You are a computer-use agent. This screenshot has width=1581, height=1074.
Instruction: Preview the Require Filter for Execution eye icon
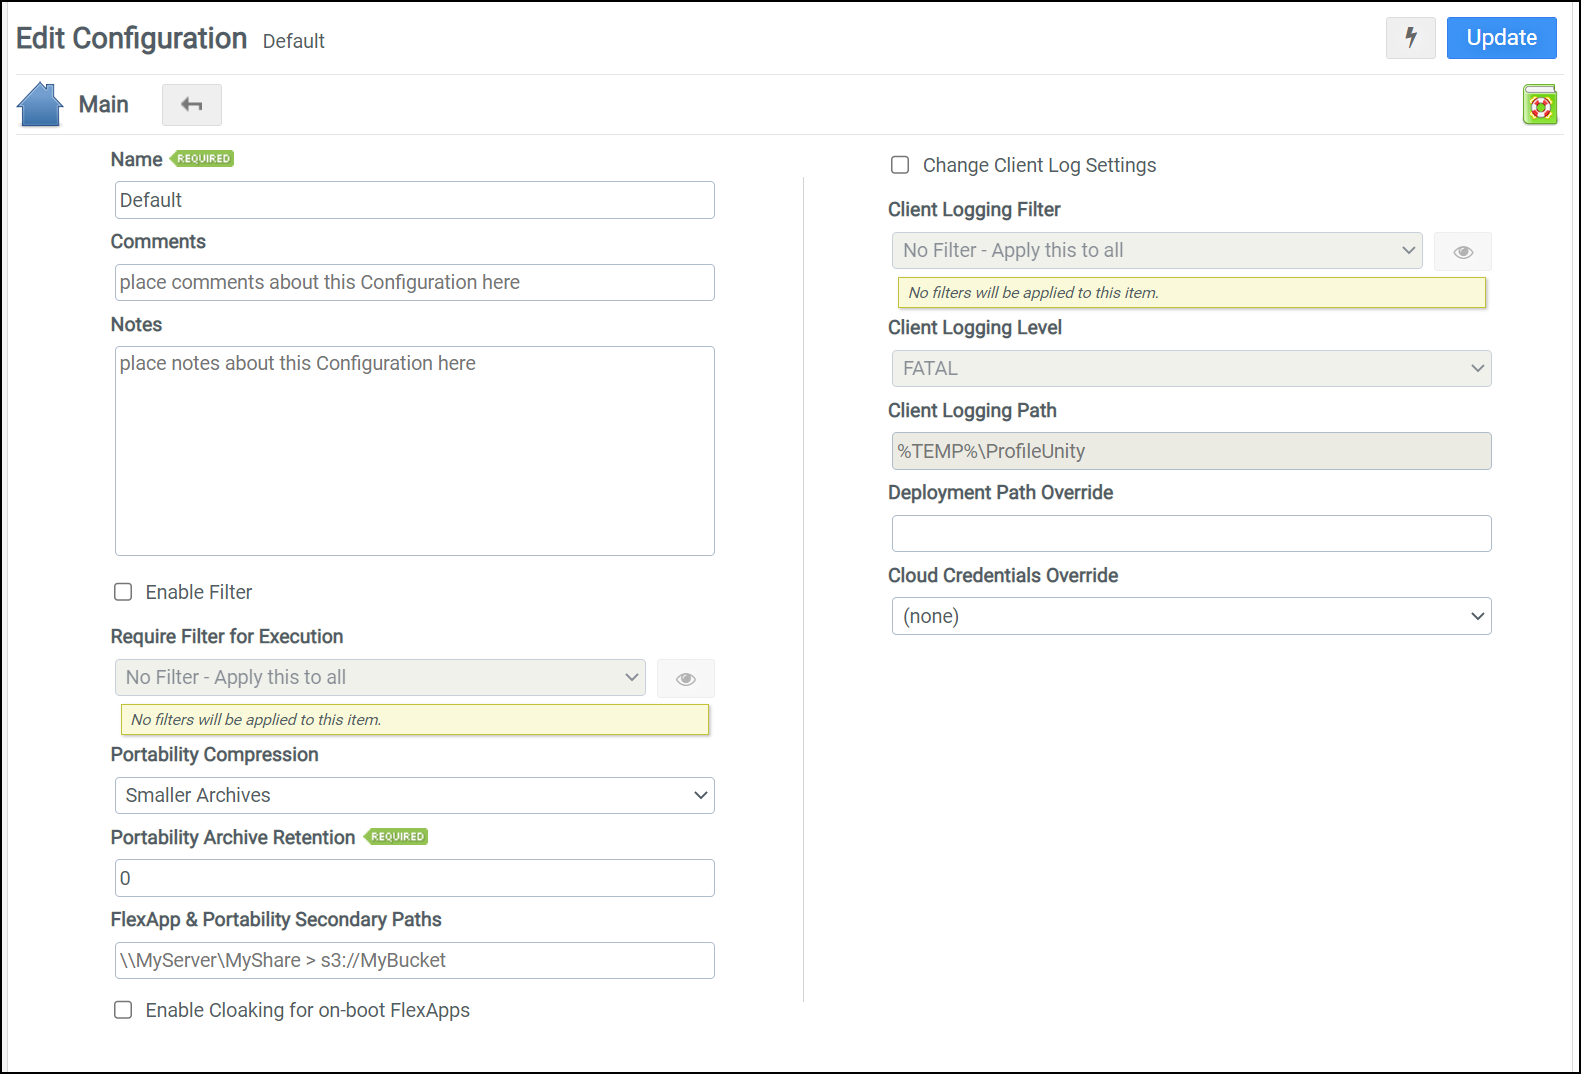[685, 679]
